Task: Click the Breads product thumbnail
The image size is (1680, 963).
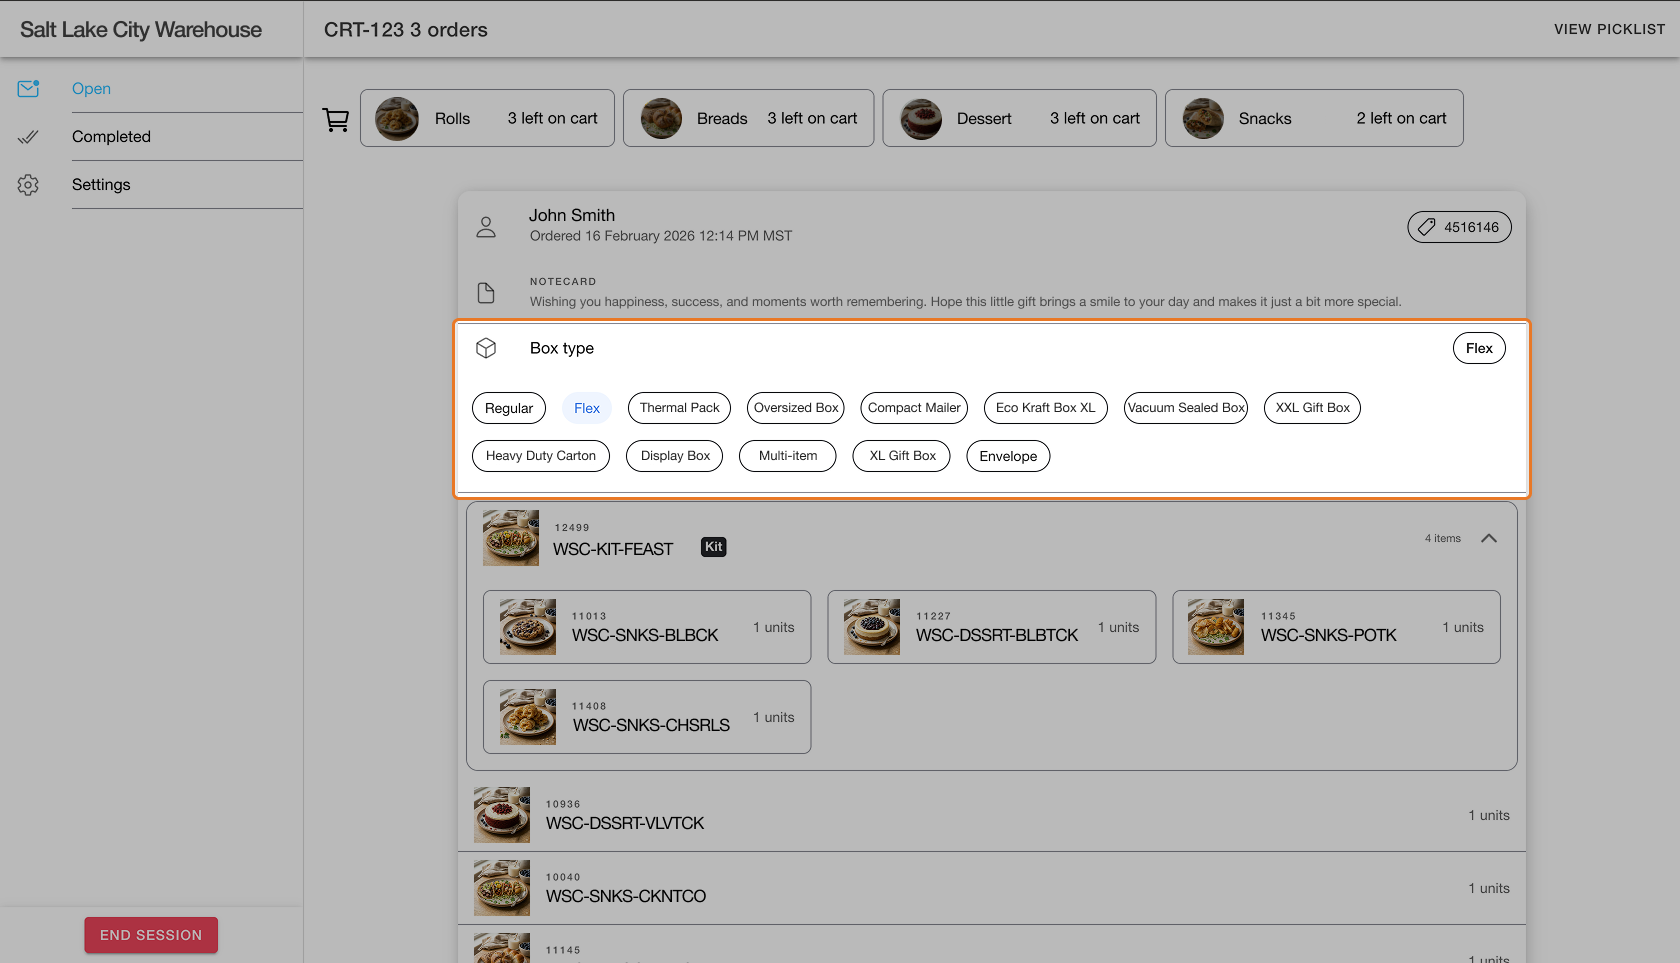Action: click(661, 119)
